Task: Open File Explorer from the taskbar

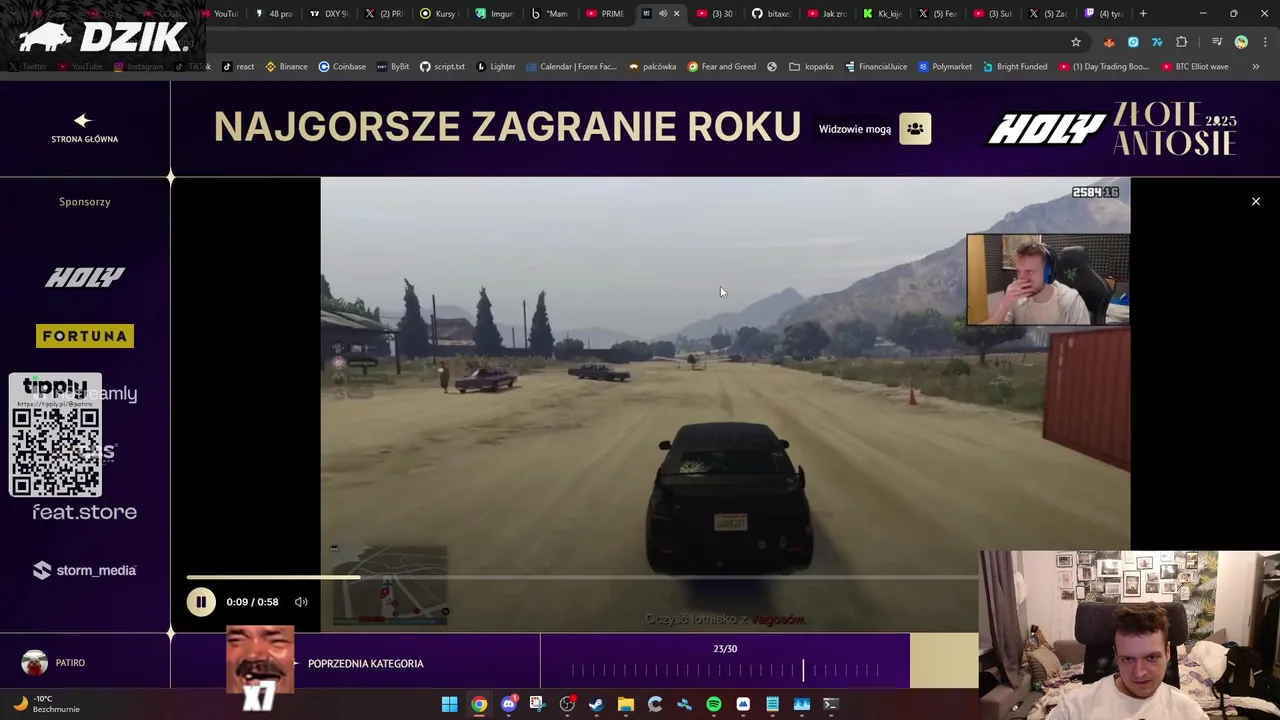Action: (626, 704)
